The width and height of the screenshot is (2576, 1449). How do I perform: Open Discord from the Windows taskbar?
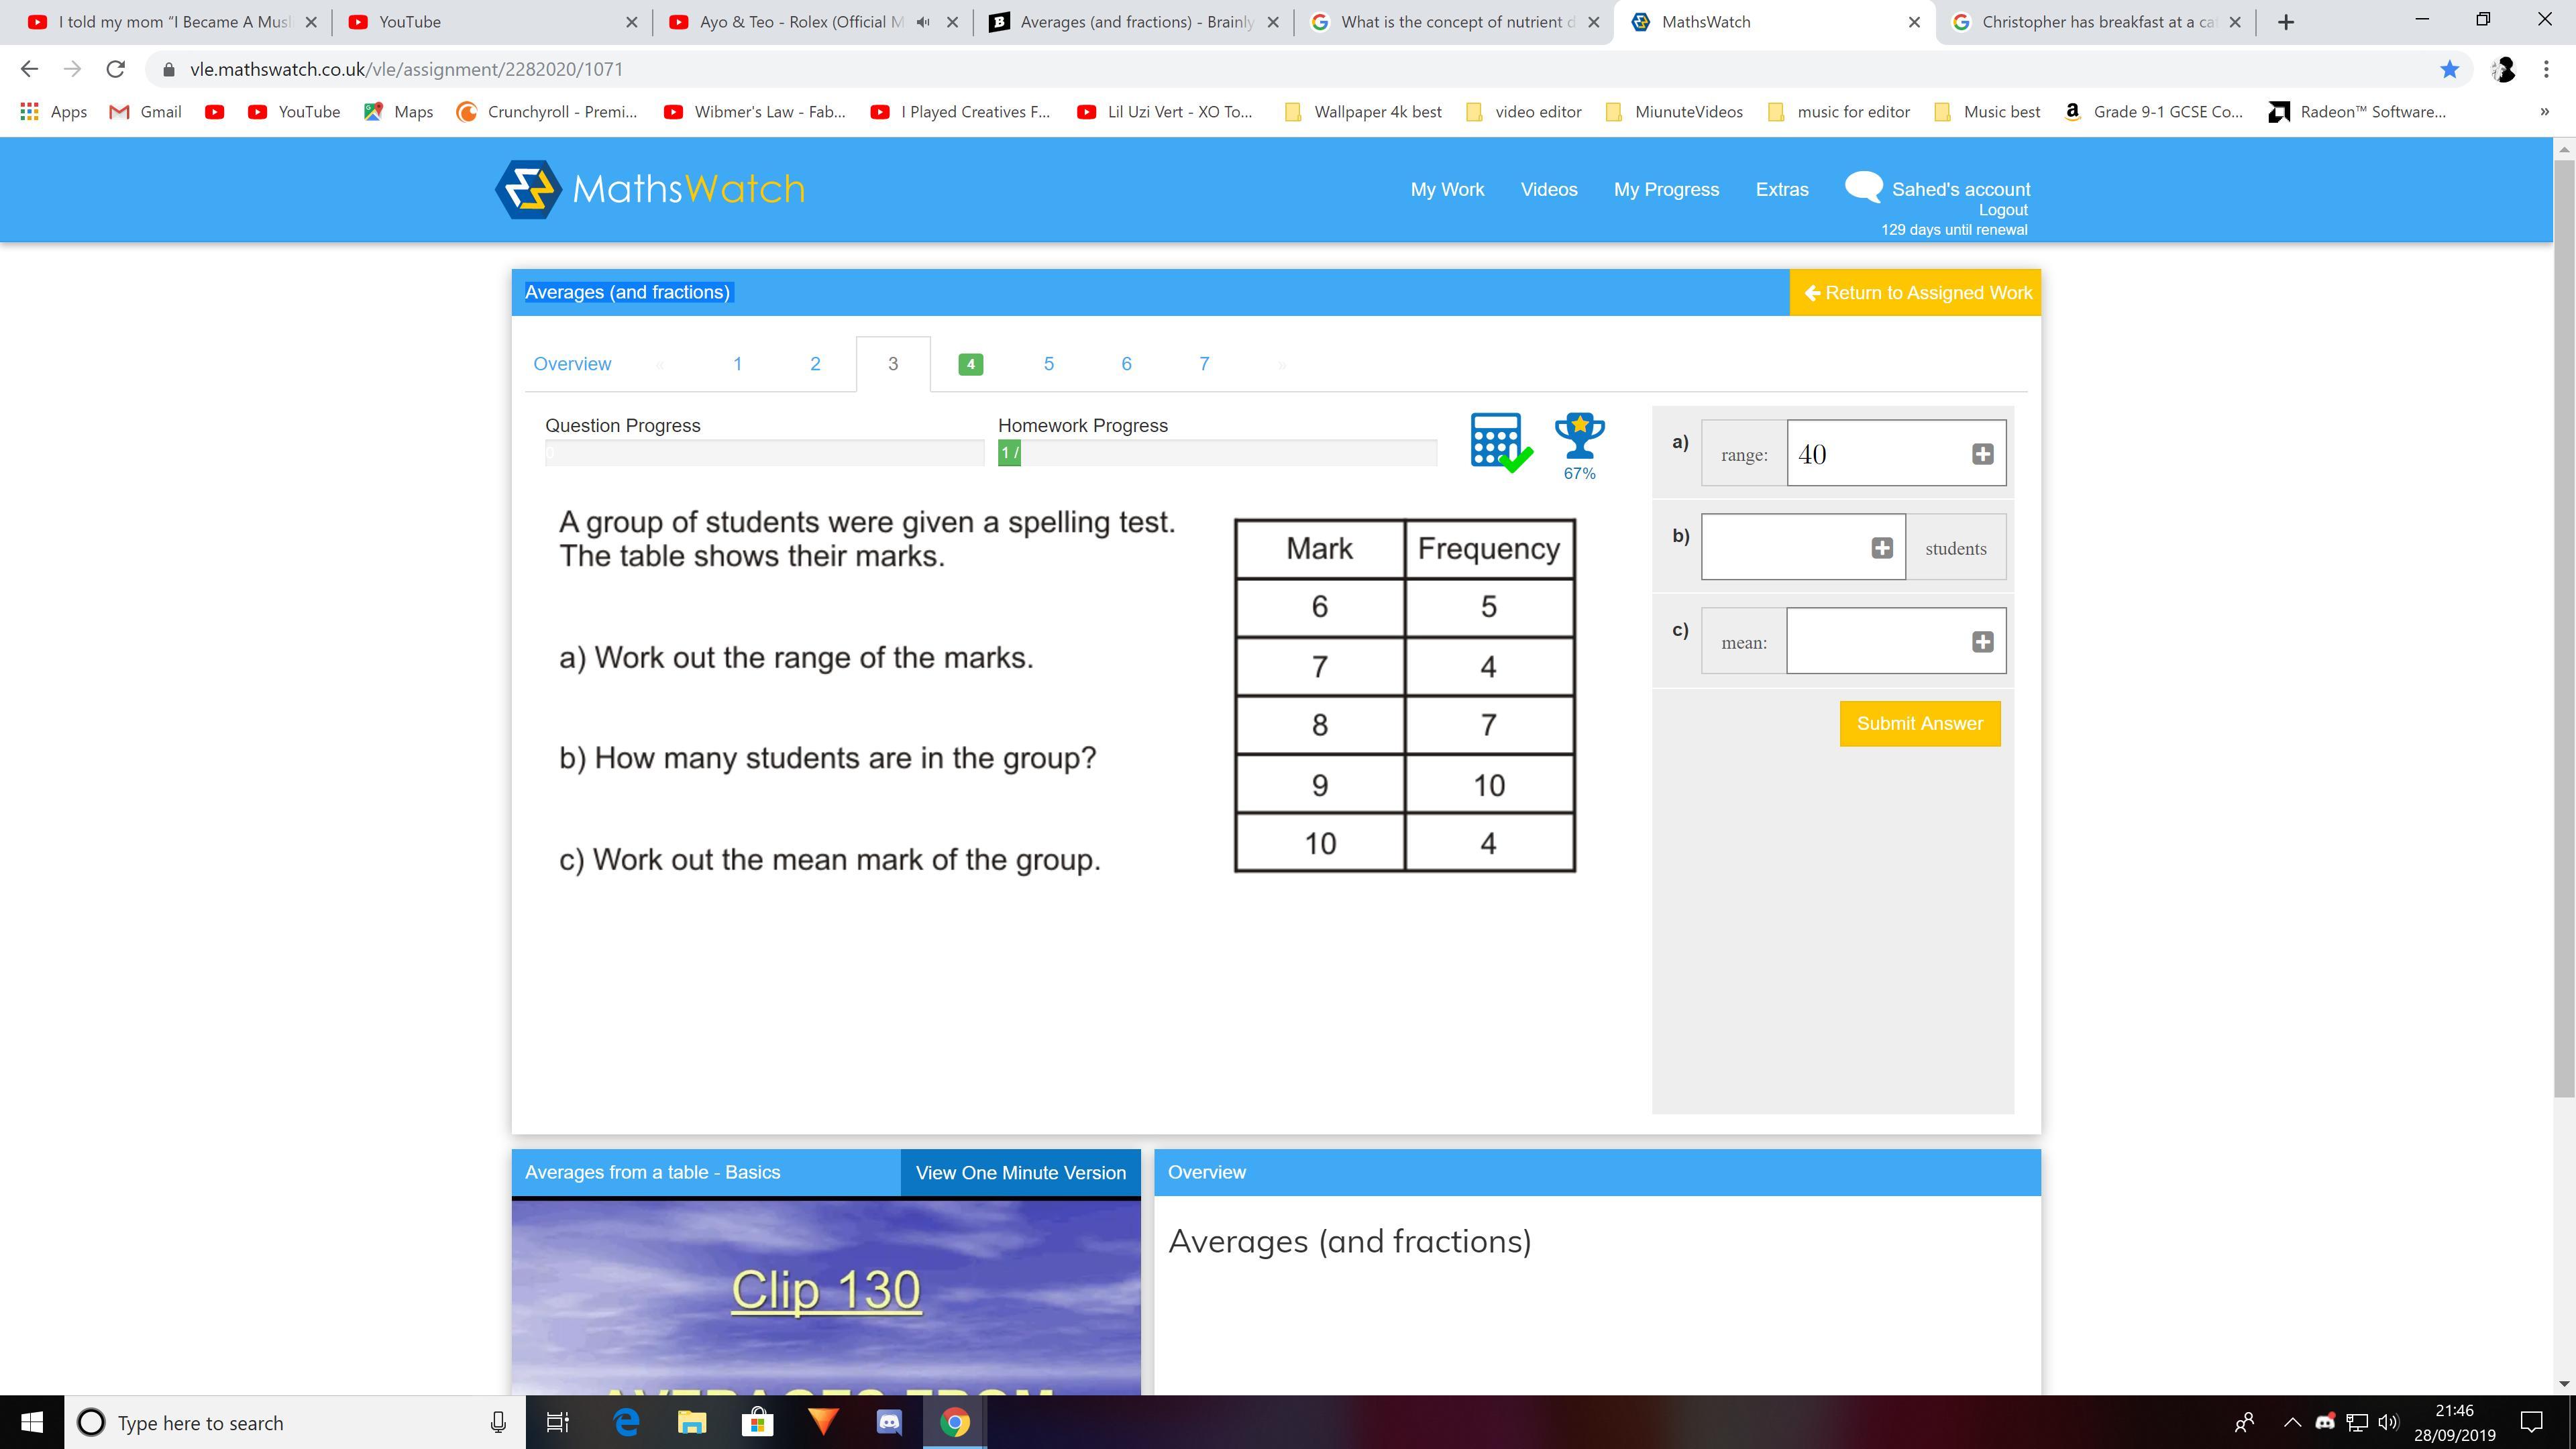889,1422
